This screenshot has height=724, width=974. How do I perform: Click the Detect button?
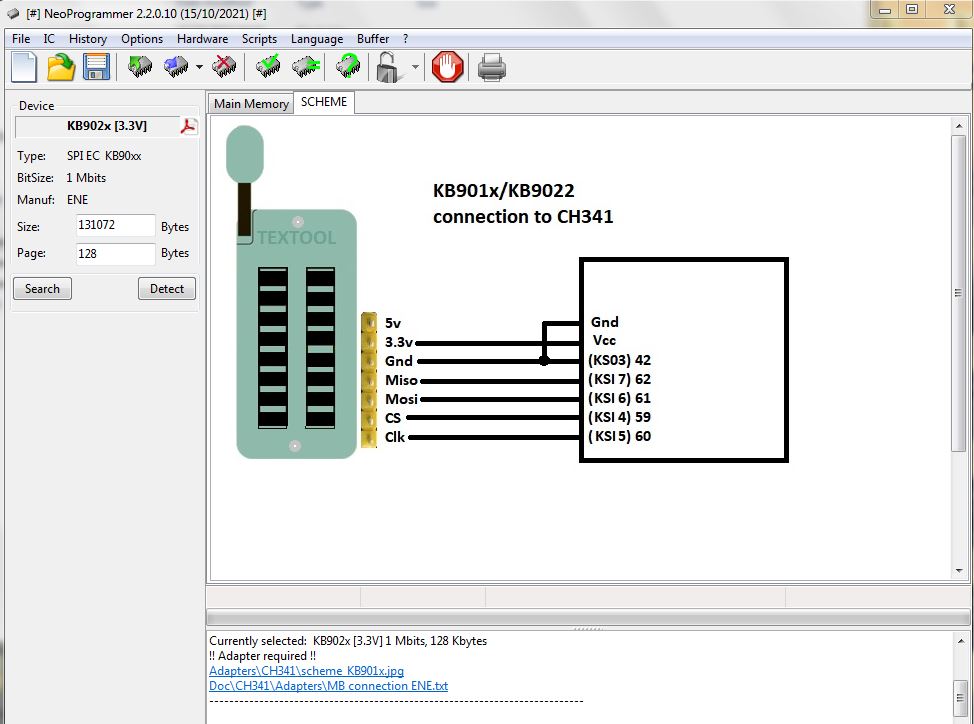click(167, 289)
